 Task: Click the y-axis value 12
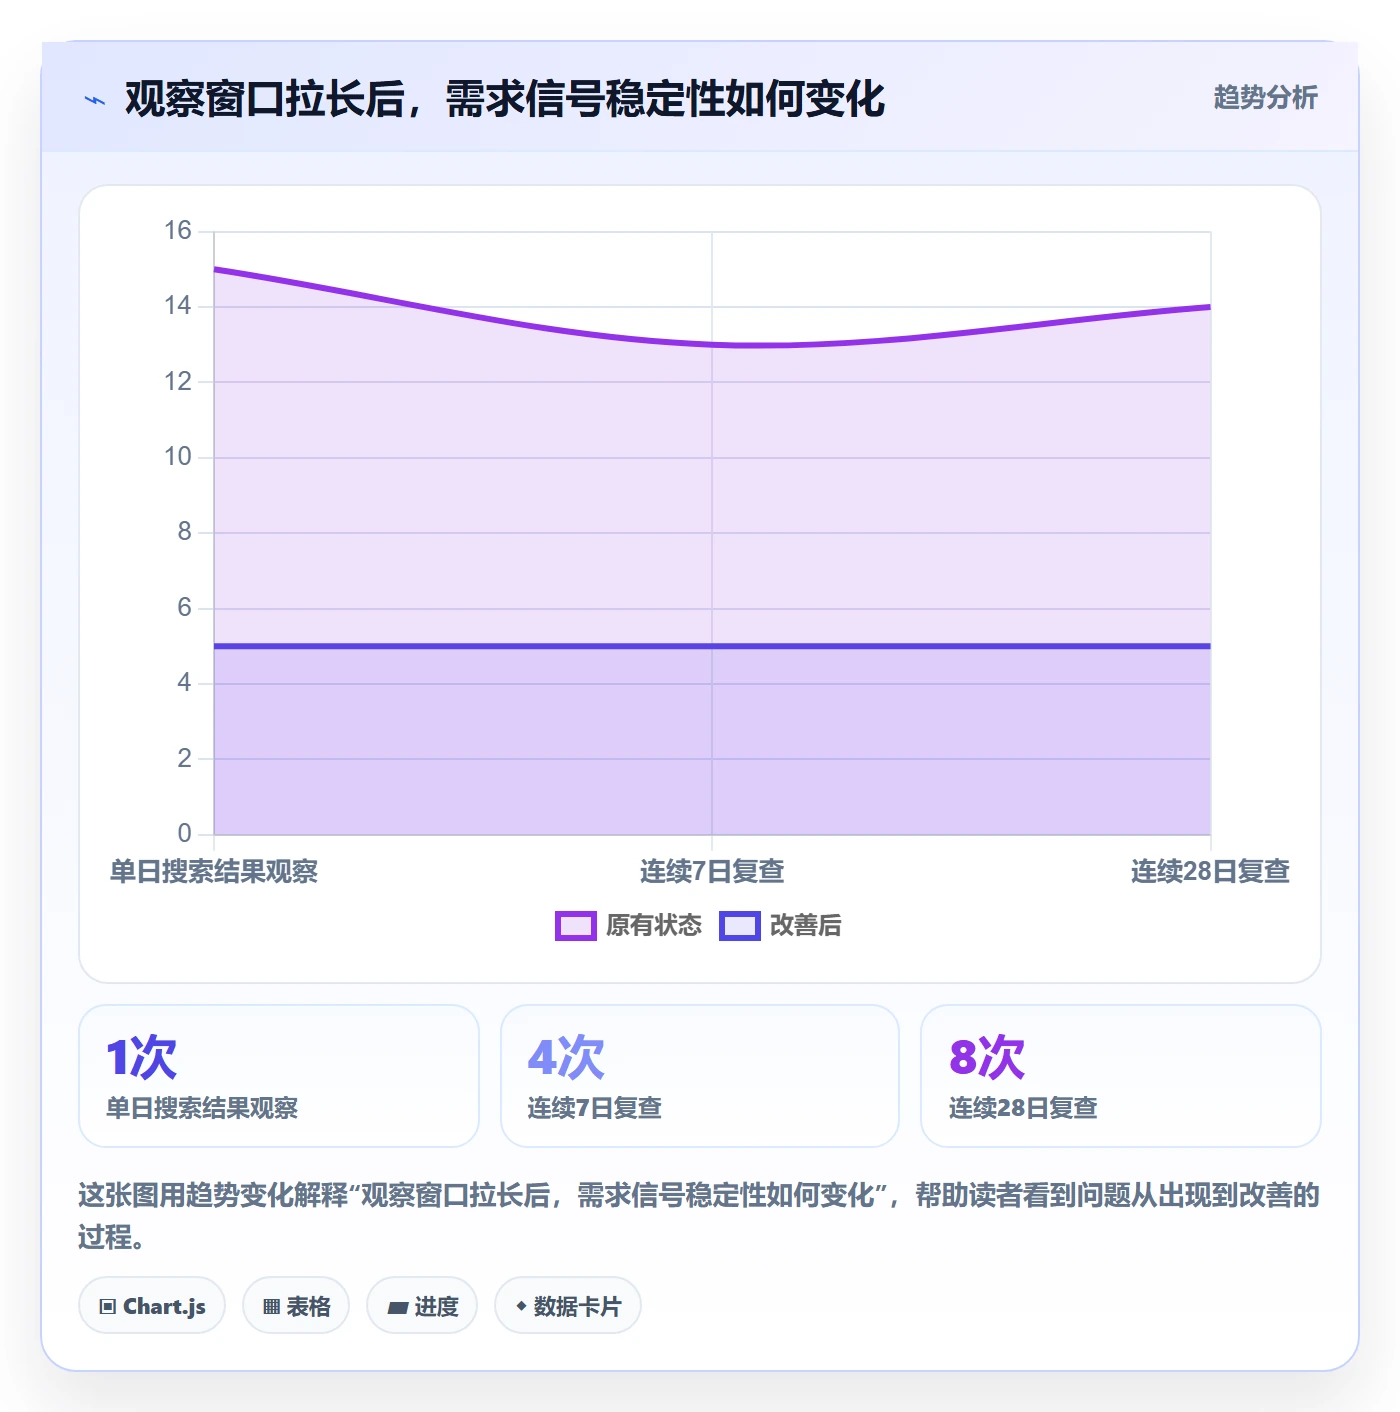point(178,382)
